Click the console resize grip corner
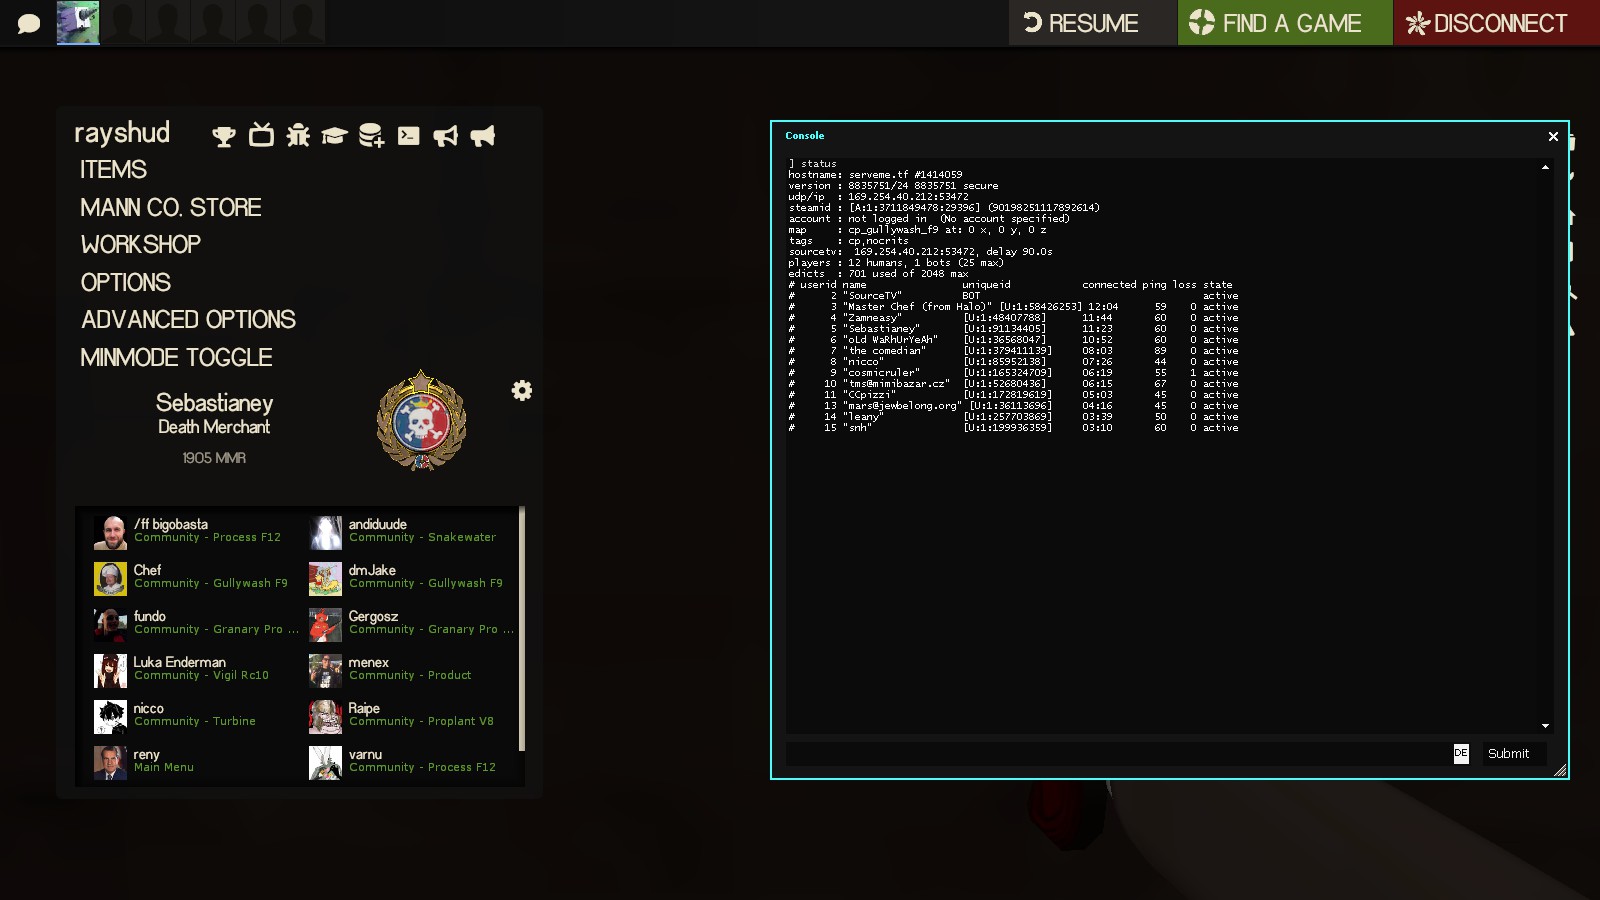This screenshot has height=900, width=1600. pyautogui.click(x=1560, y=770)
